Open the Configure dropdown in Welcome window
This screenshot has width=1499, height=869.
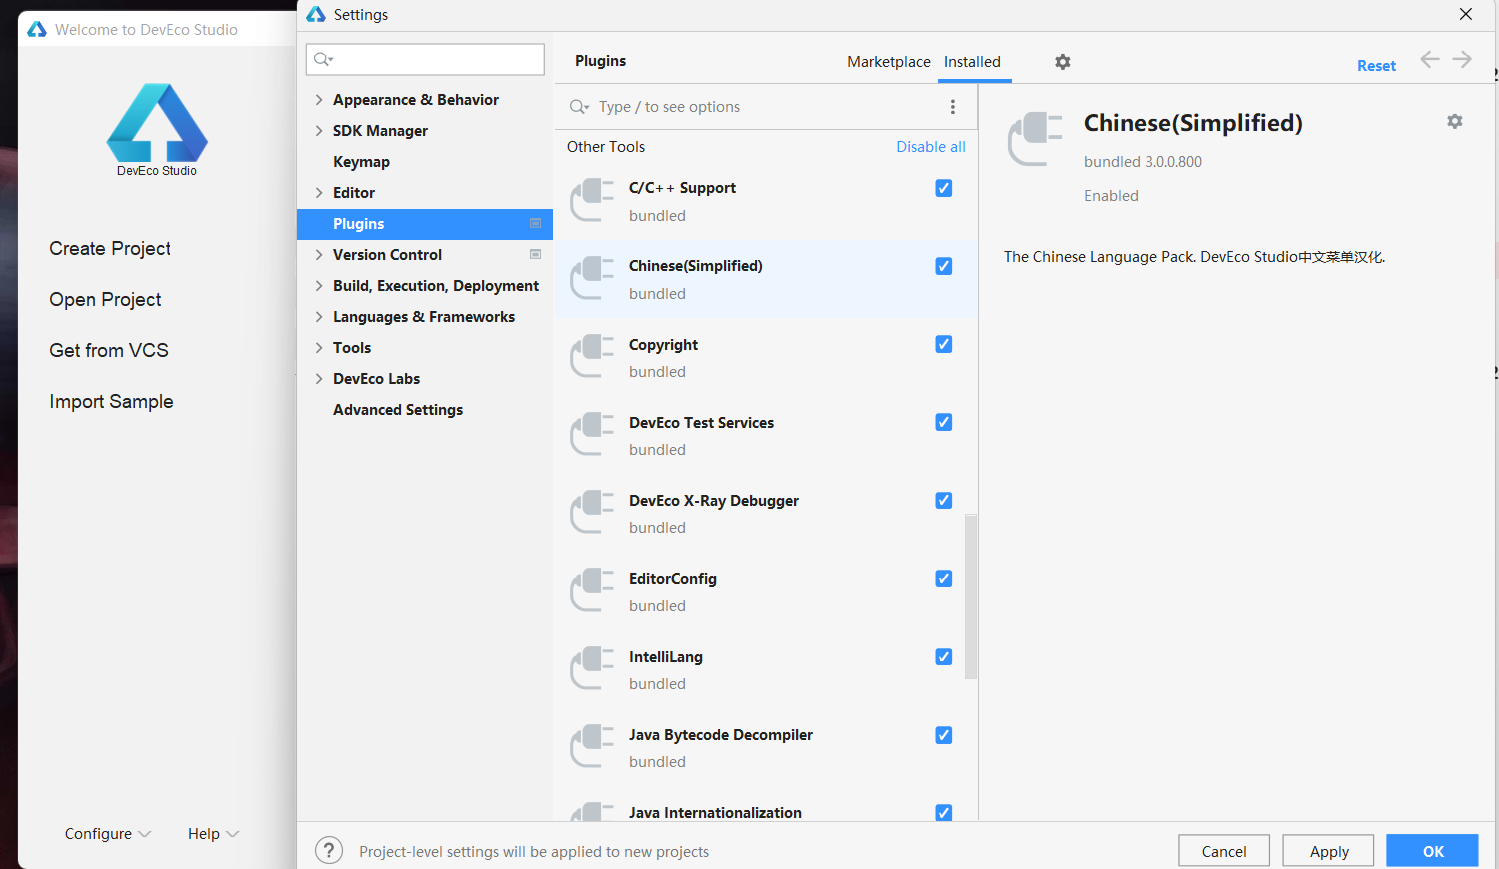click(x=108, y=833)
